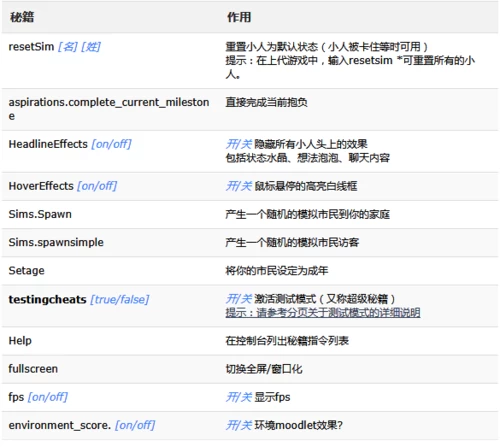This screenshot has height=448, width=500.
Task: Click the [on/off] parameter for environment_score
Action: [135, 425]
